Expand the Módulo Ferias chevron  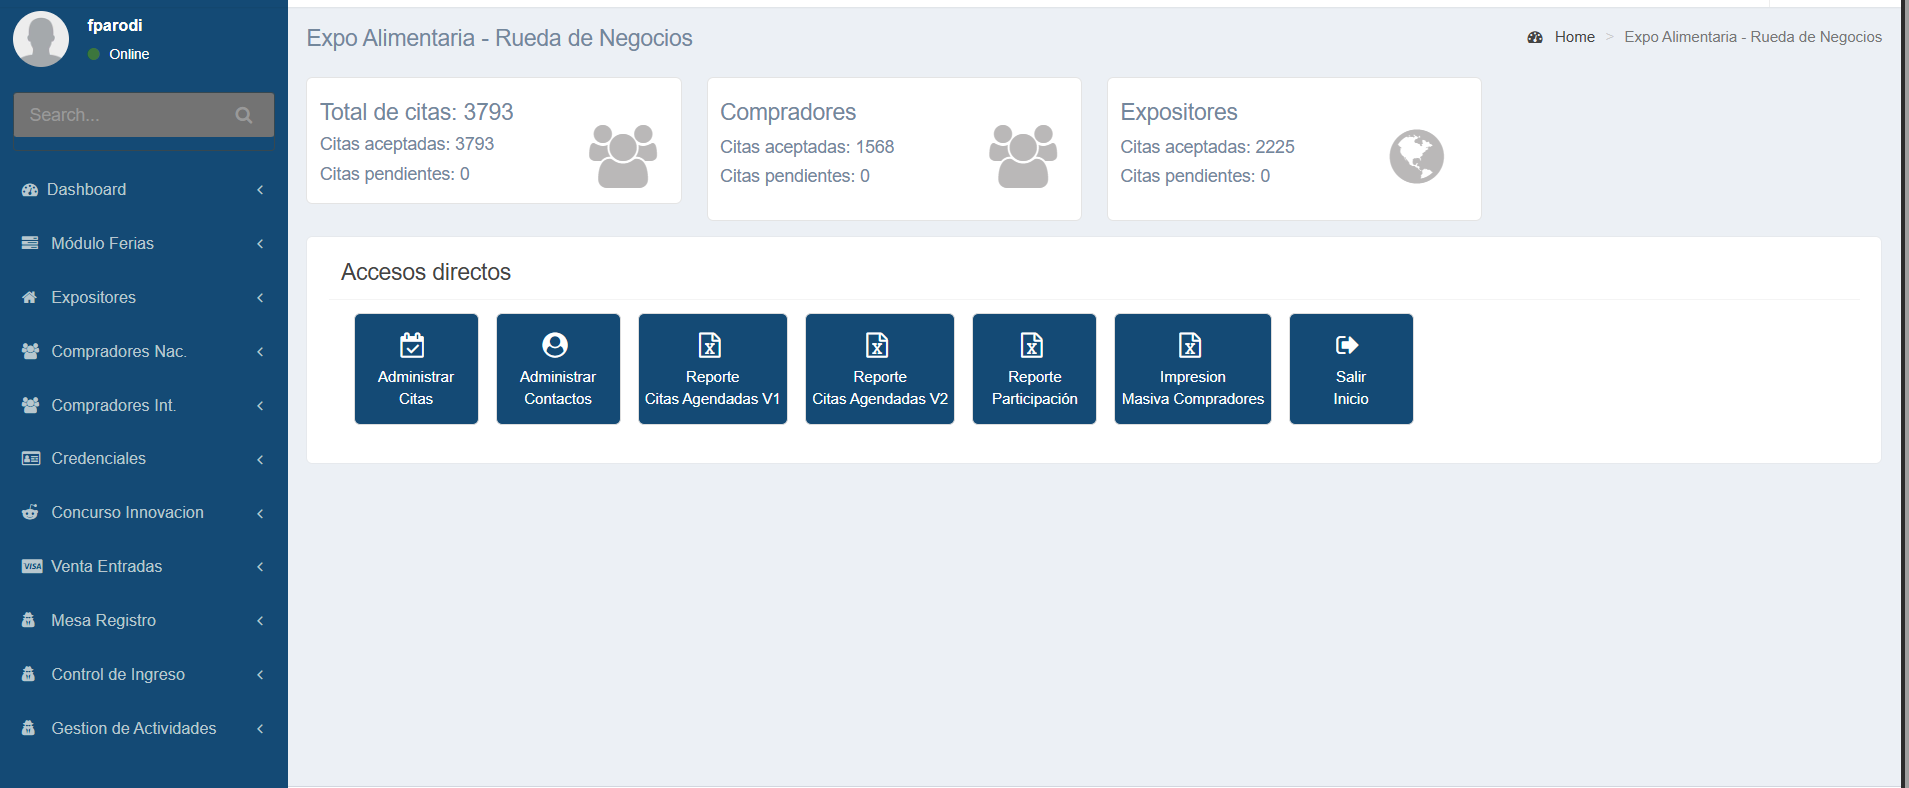click(x=260, y=244)
